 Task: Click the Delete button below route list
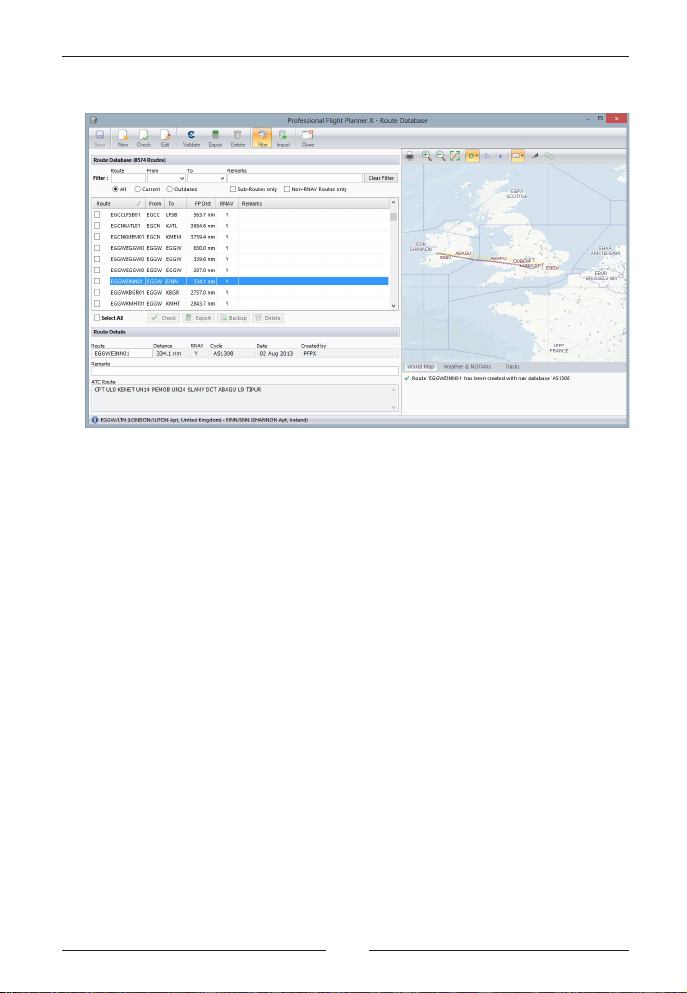click(x=268, y=318)
